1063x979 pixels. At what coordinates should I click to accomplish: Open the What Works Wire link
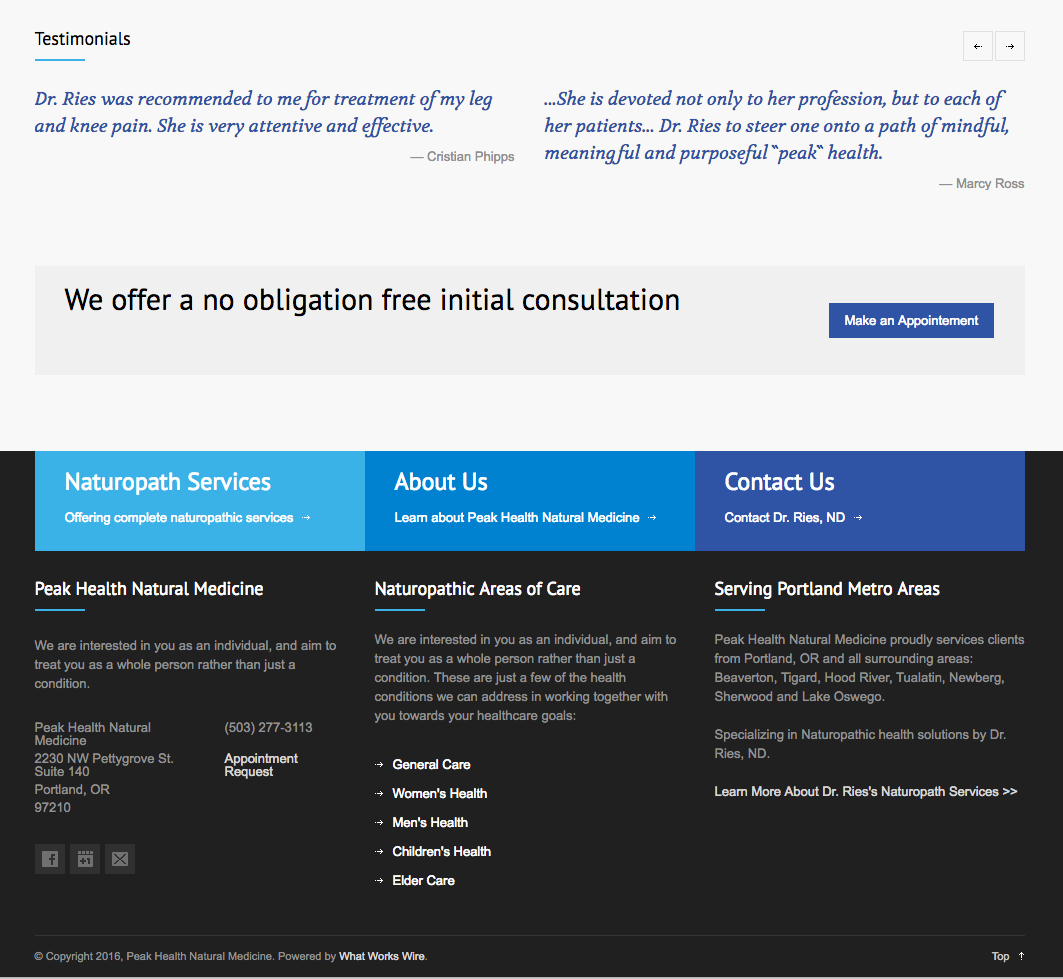tap(382, 956)
